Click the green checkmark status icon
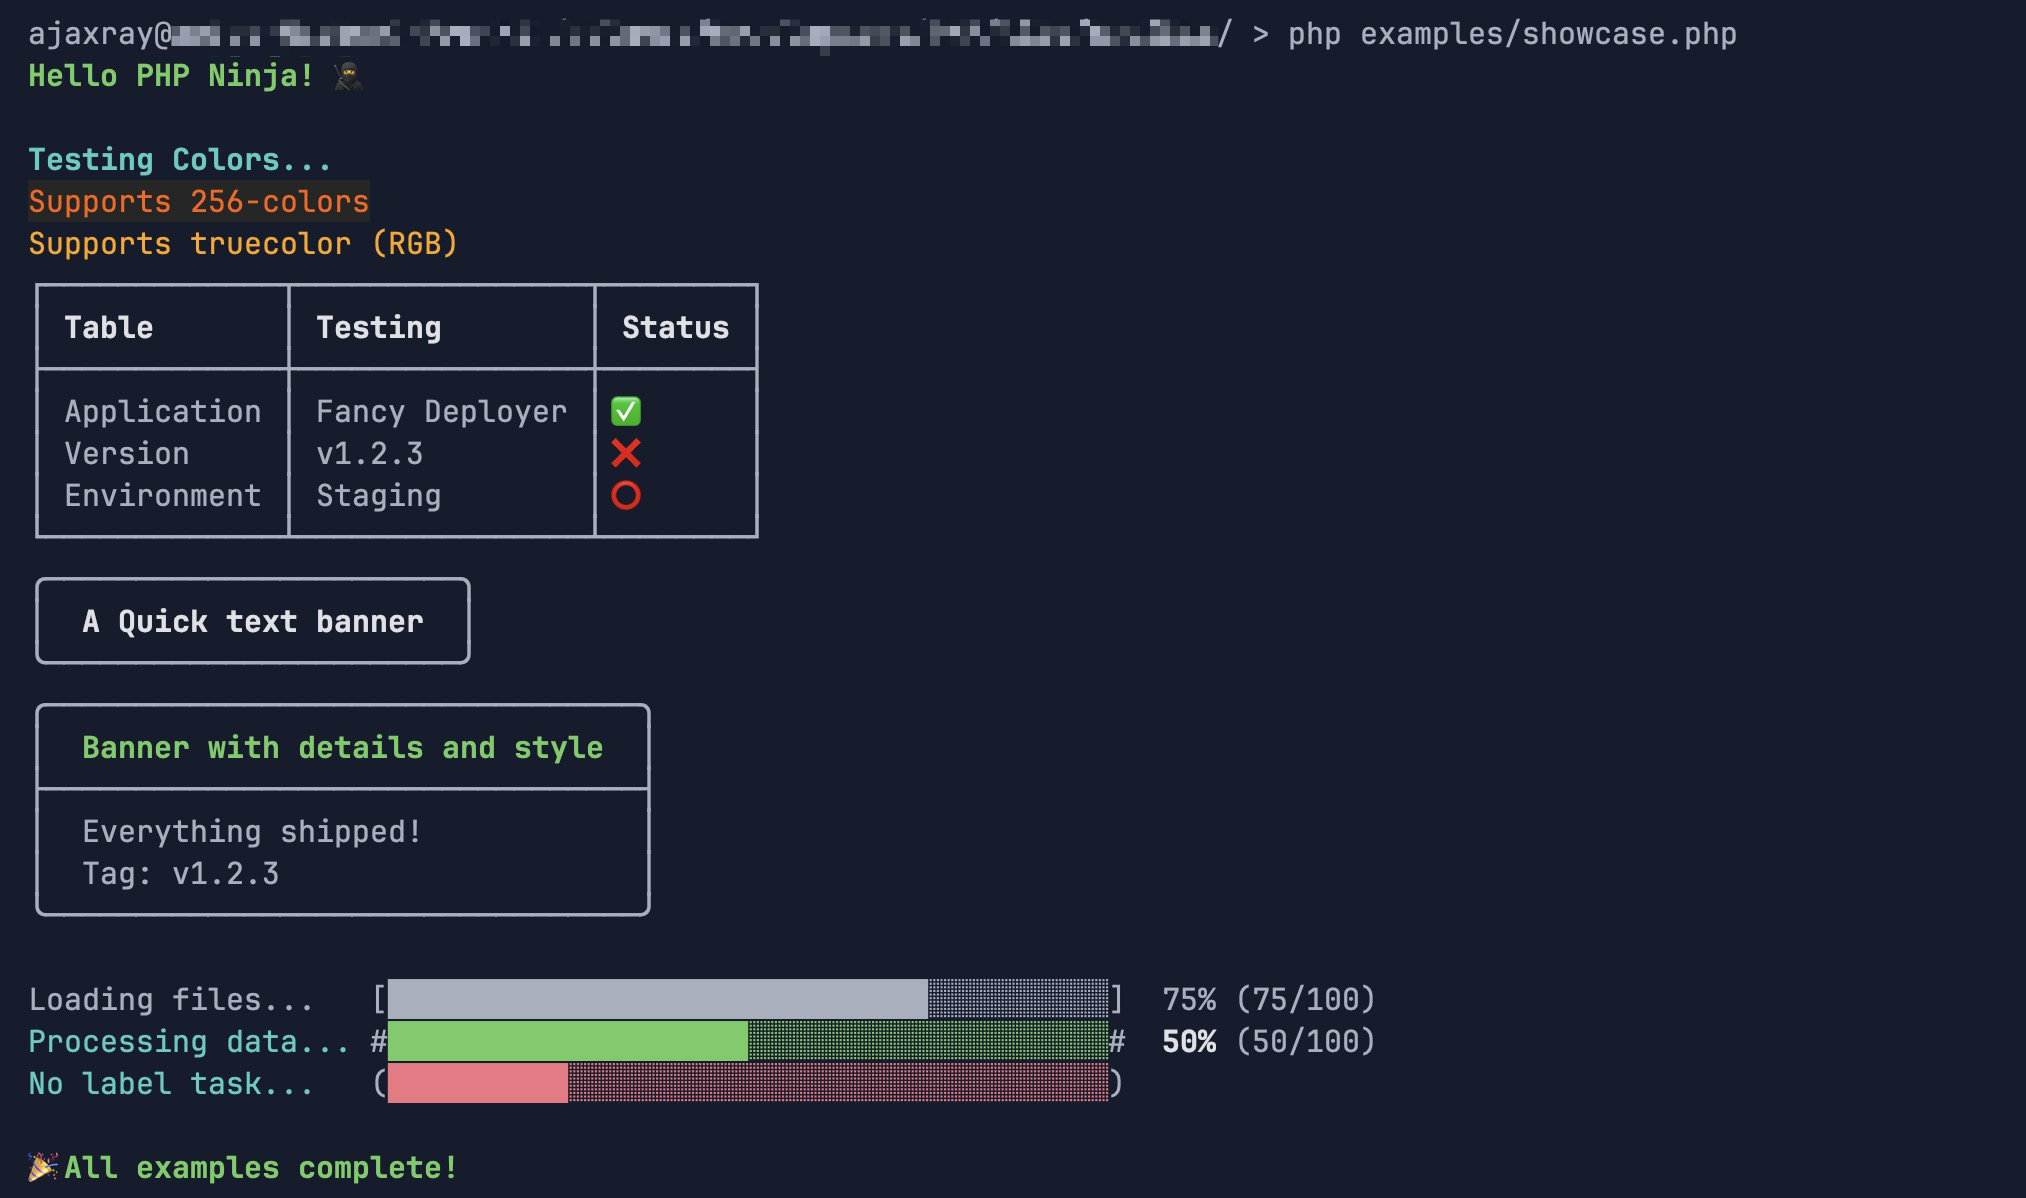Viewport: 2026px width, 1198px height. coord(627,411)
